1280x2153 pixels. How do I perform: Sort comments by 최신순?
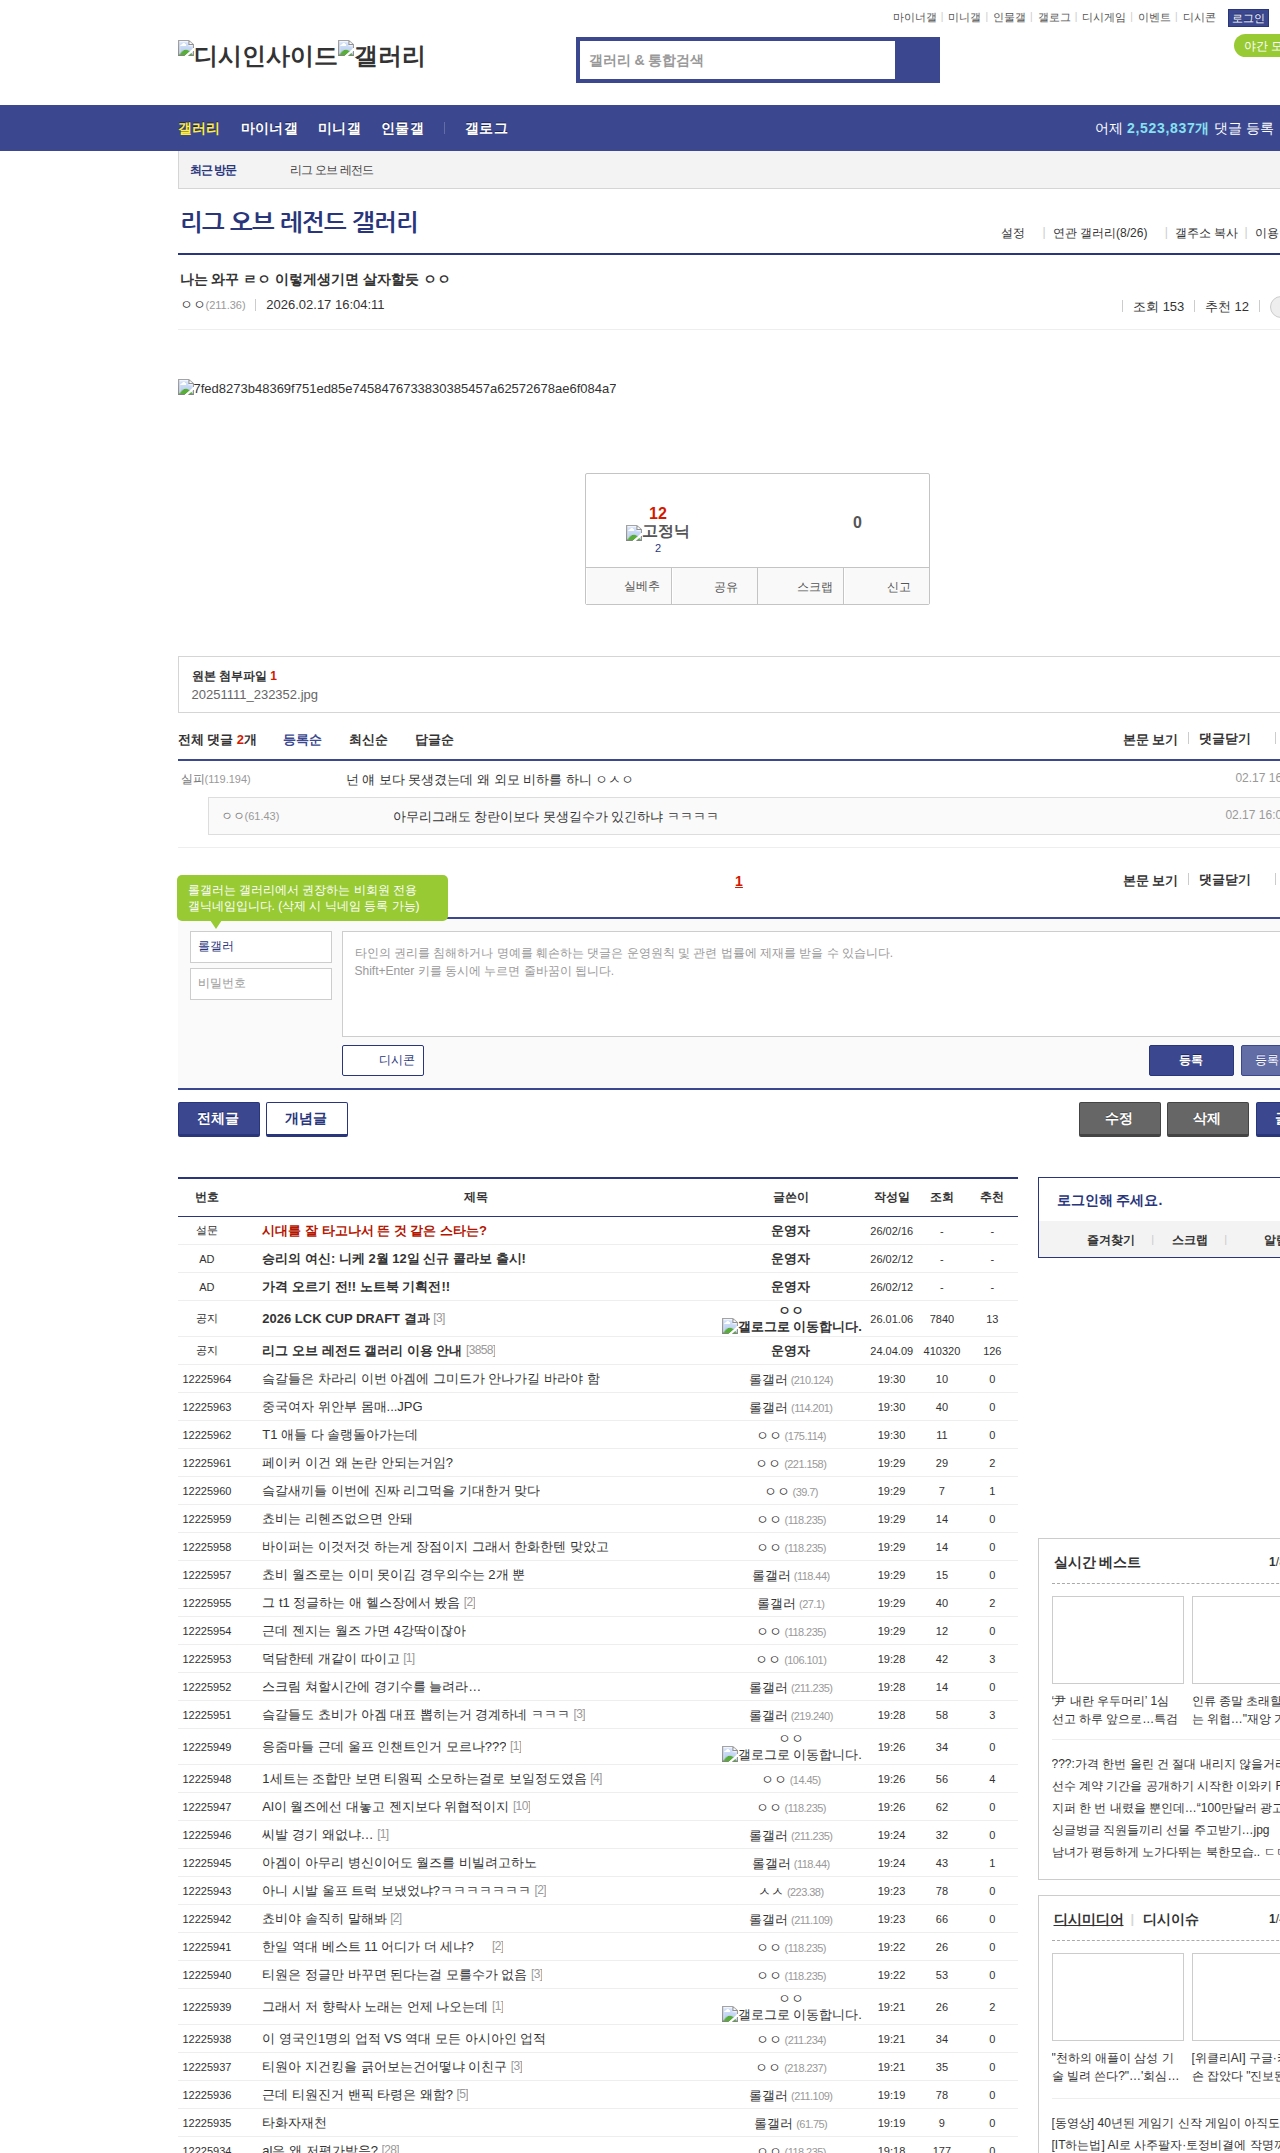tap(368, 740)
